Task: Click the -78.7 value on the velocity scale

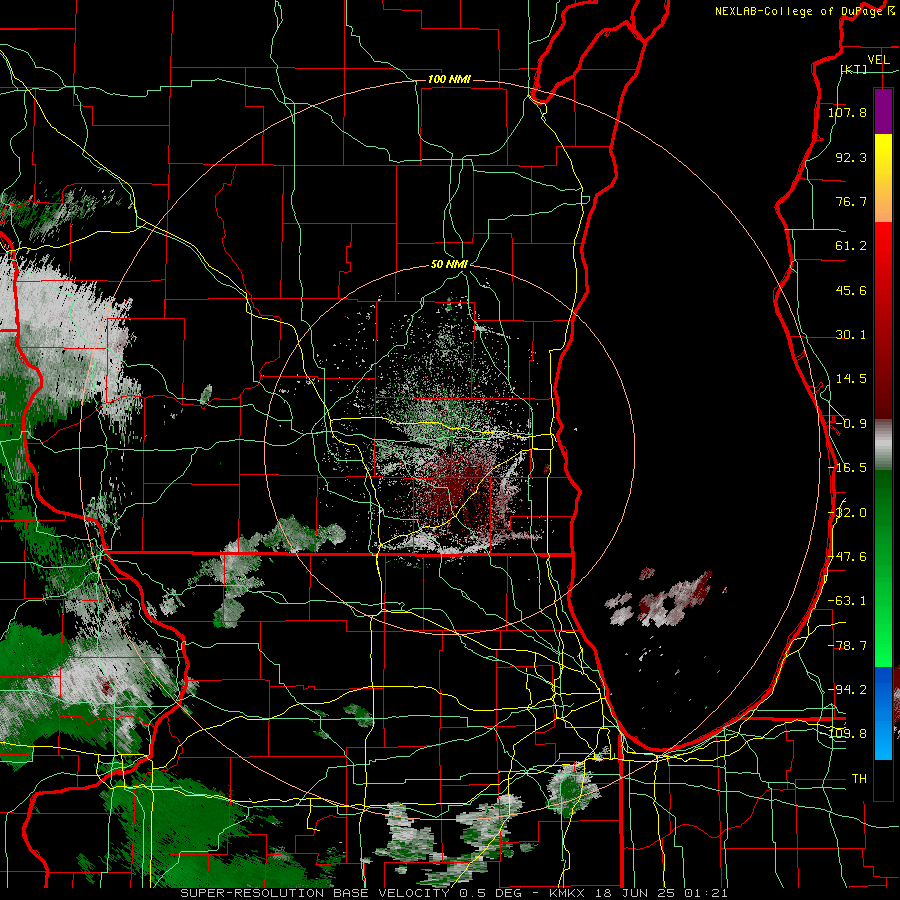Action: pyautogui.click(x=847, y=646)
